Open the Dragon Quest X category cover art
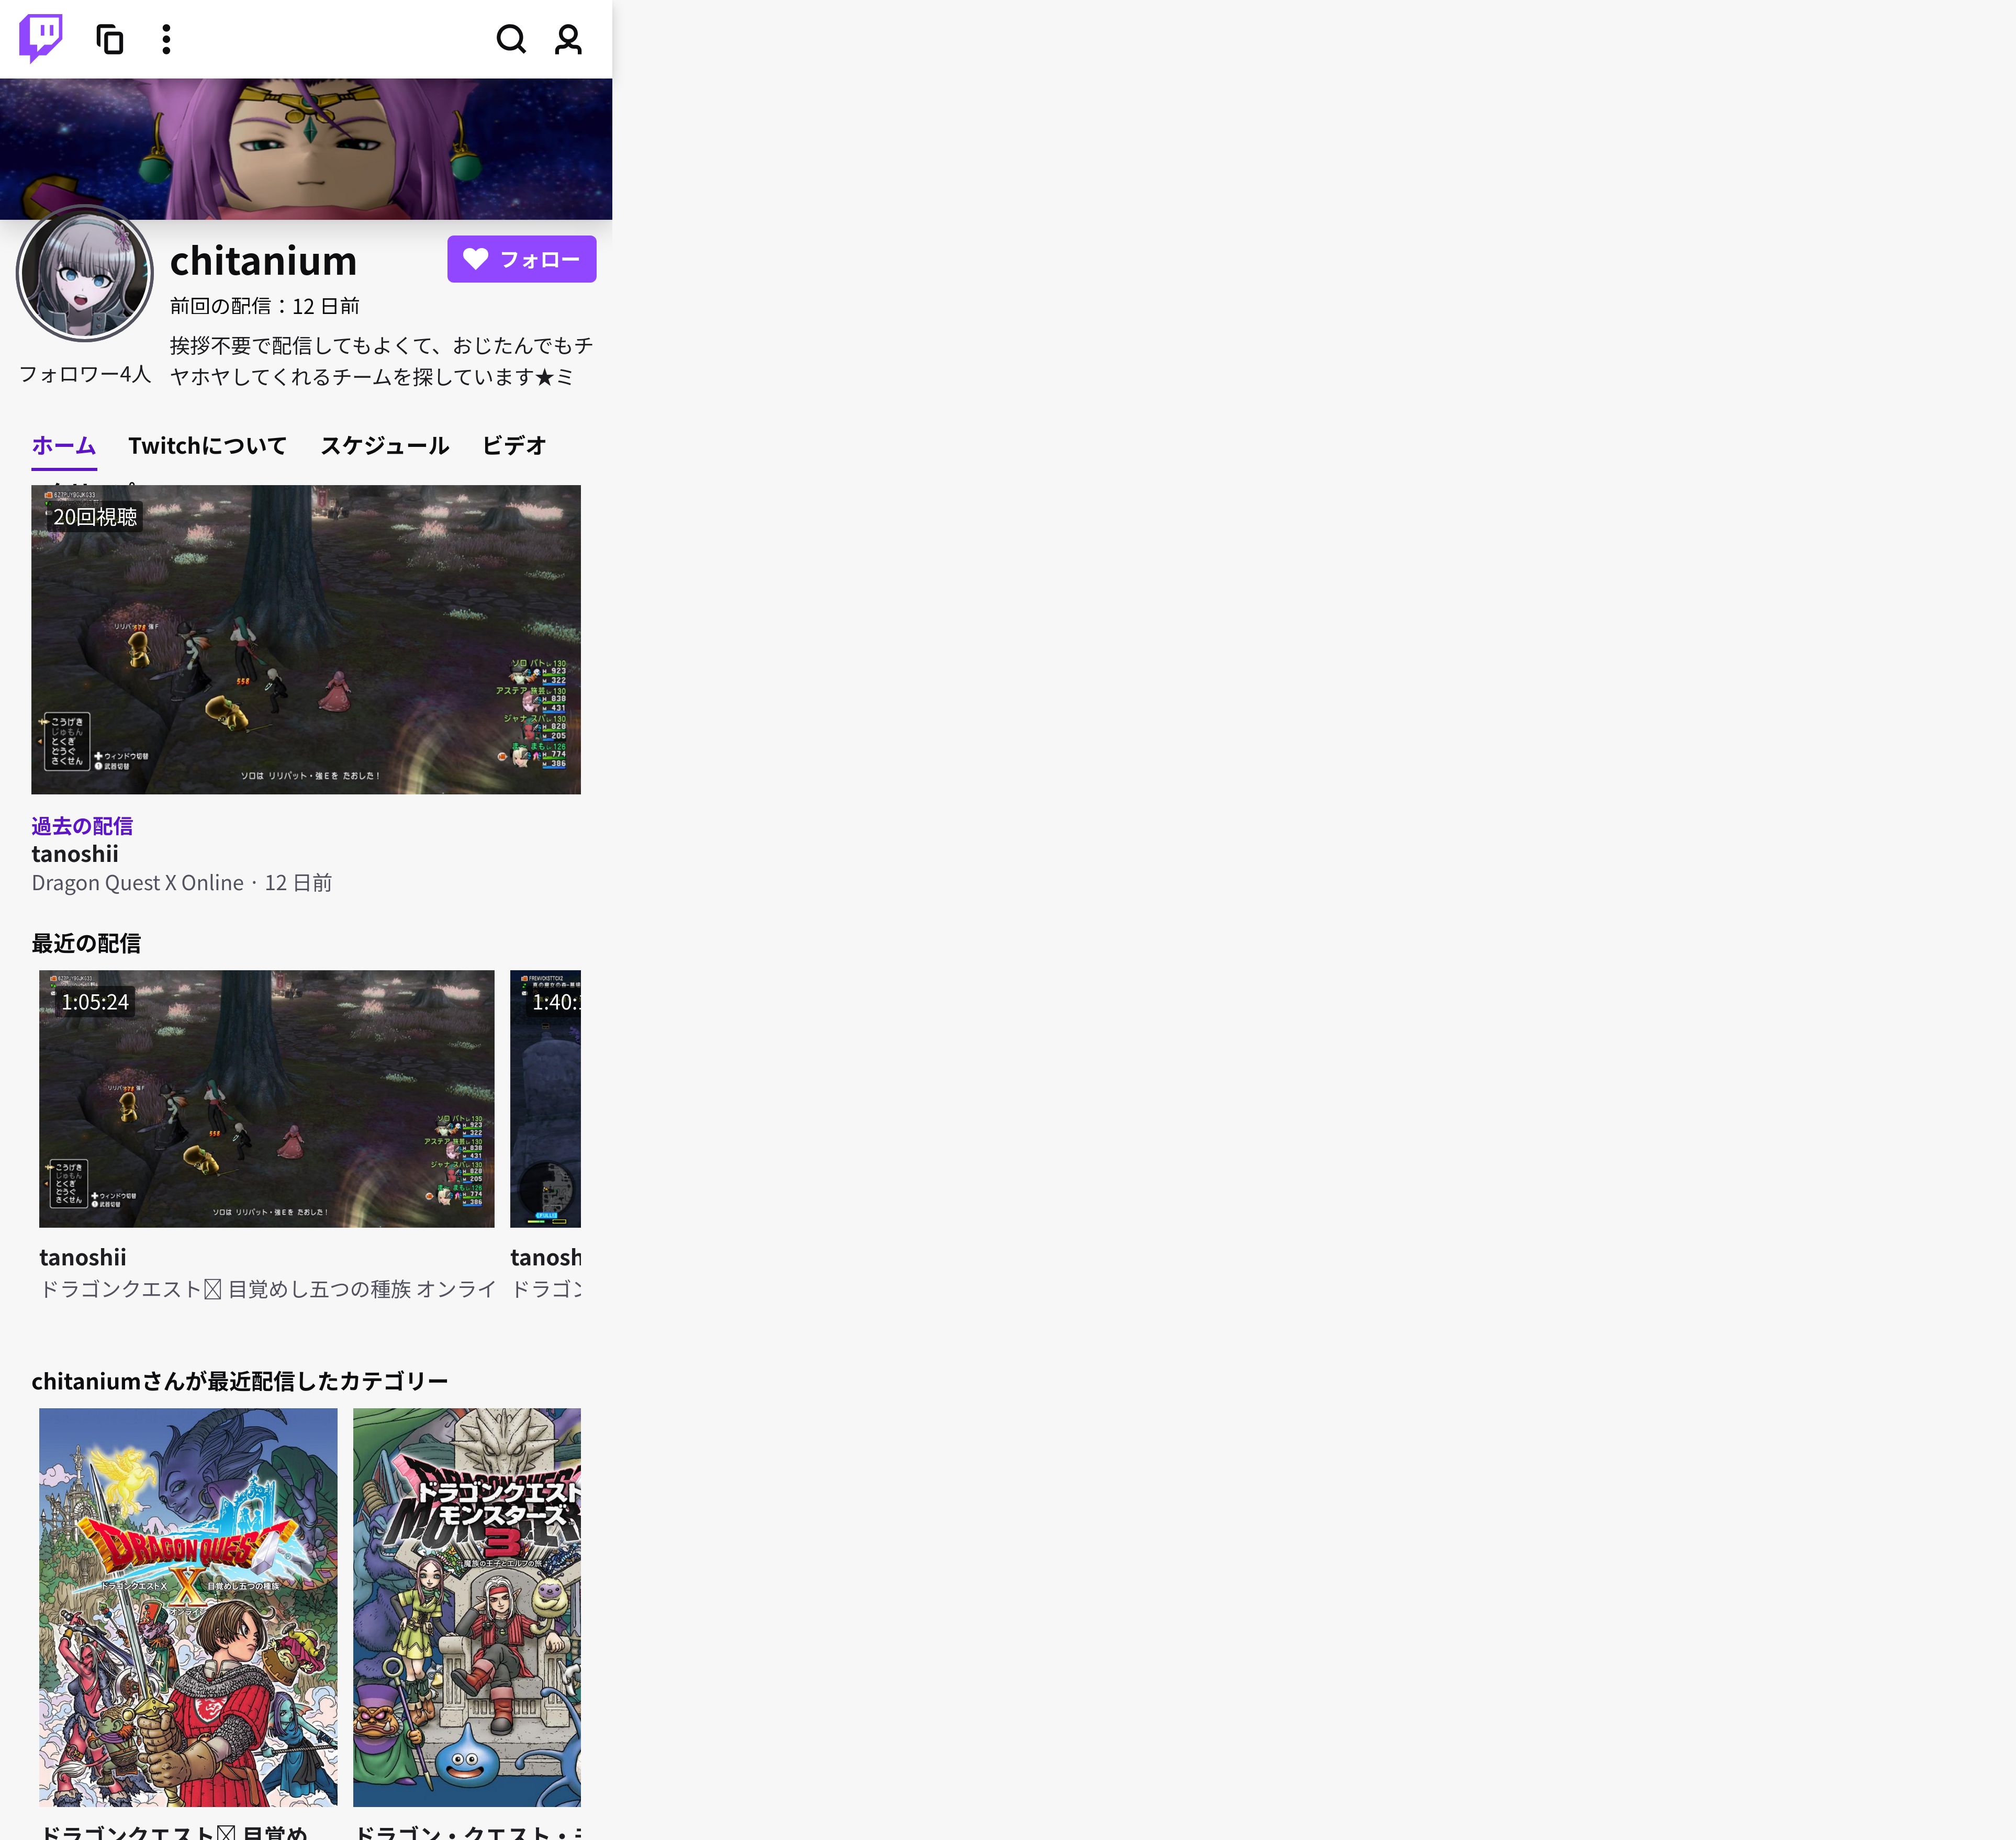This screenshot has height=1840, width=2016. 188,1607
